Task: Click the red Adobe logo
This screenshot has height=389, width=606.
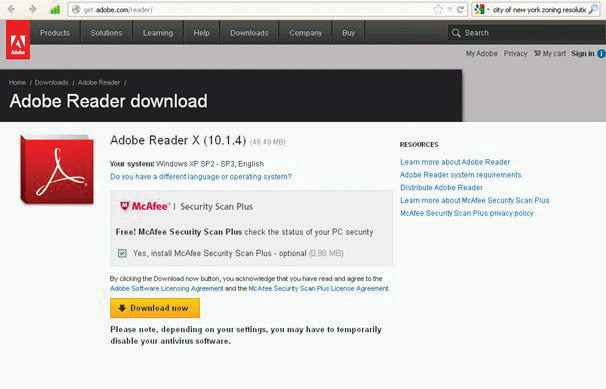Action: click(18, 40)
